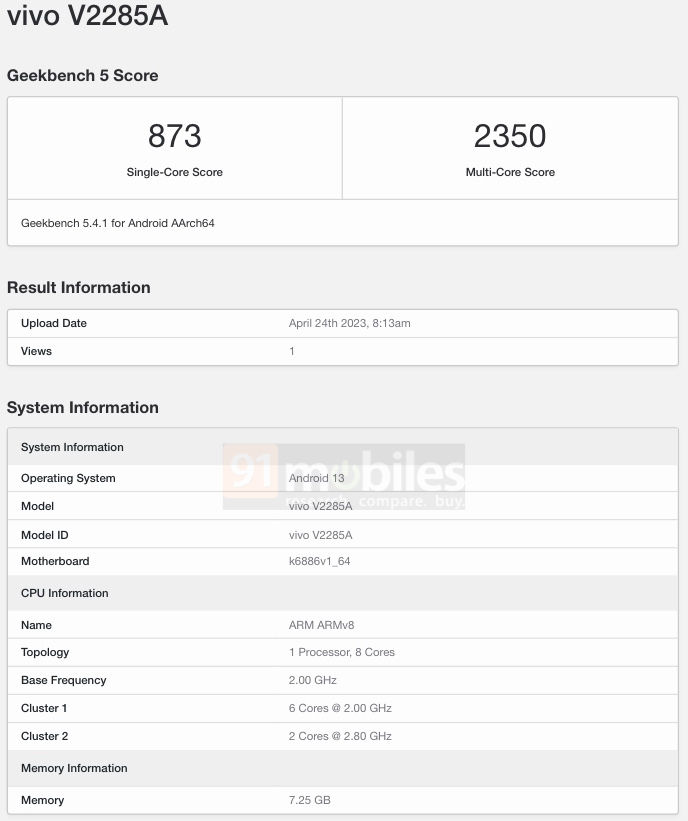The height and width of the screenshot is (821, 688).
Task: Select Cluster 2 value 2 Cores @ 2.80 GHz
Action: [x=340, y=736]
